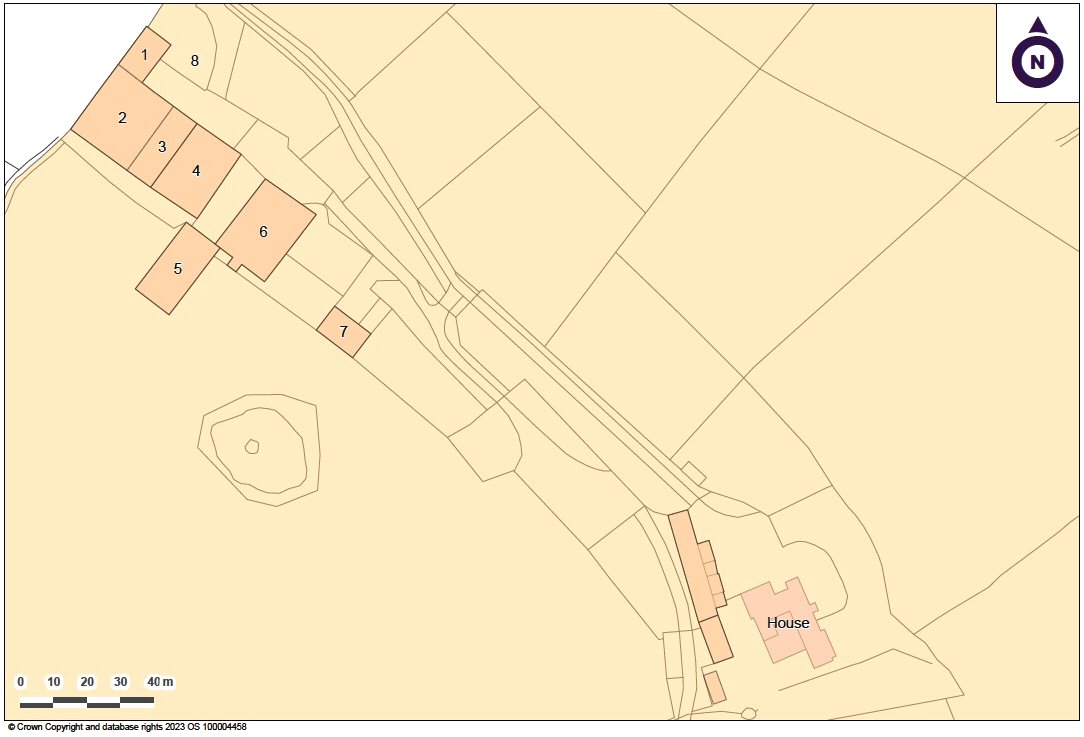Image resolution: width=1084 pixels, height=737 pixels.
Task: Select building labeled 2
Action: (122, 119)
